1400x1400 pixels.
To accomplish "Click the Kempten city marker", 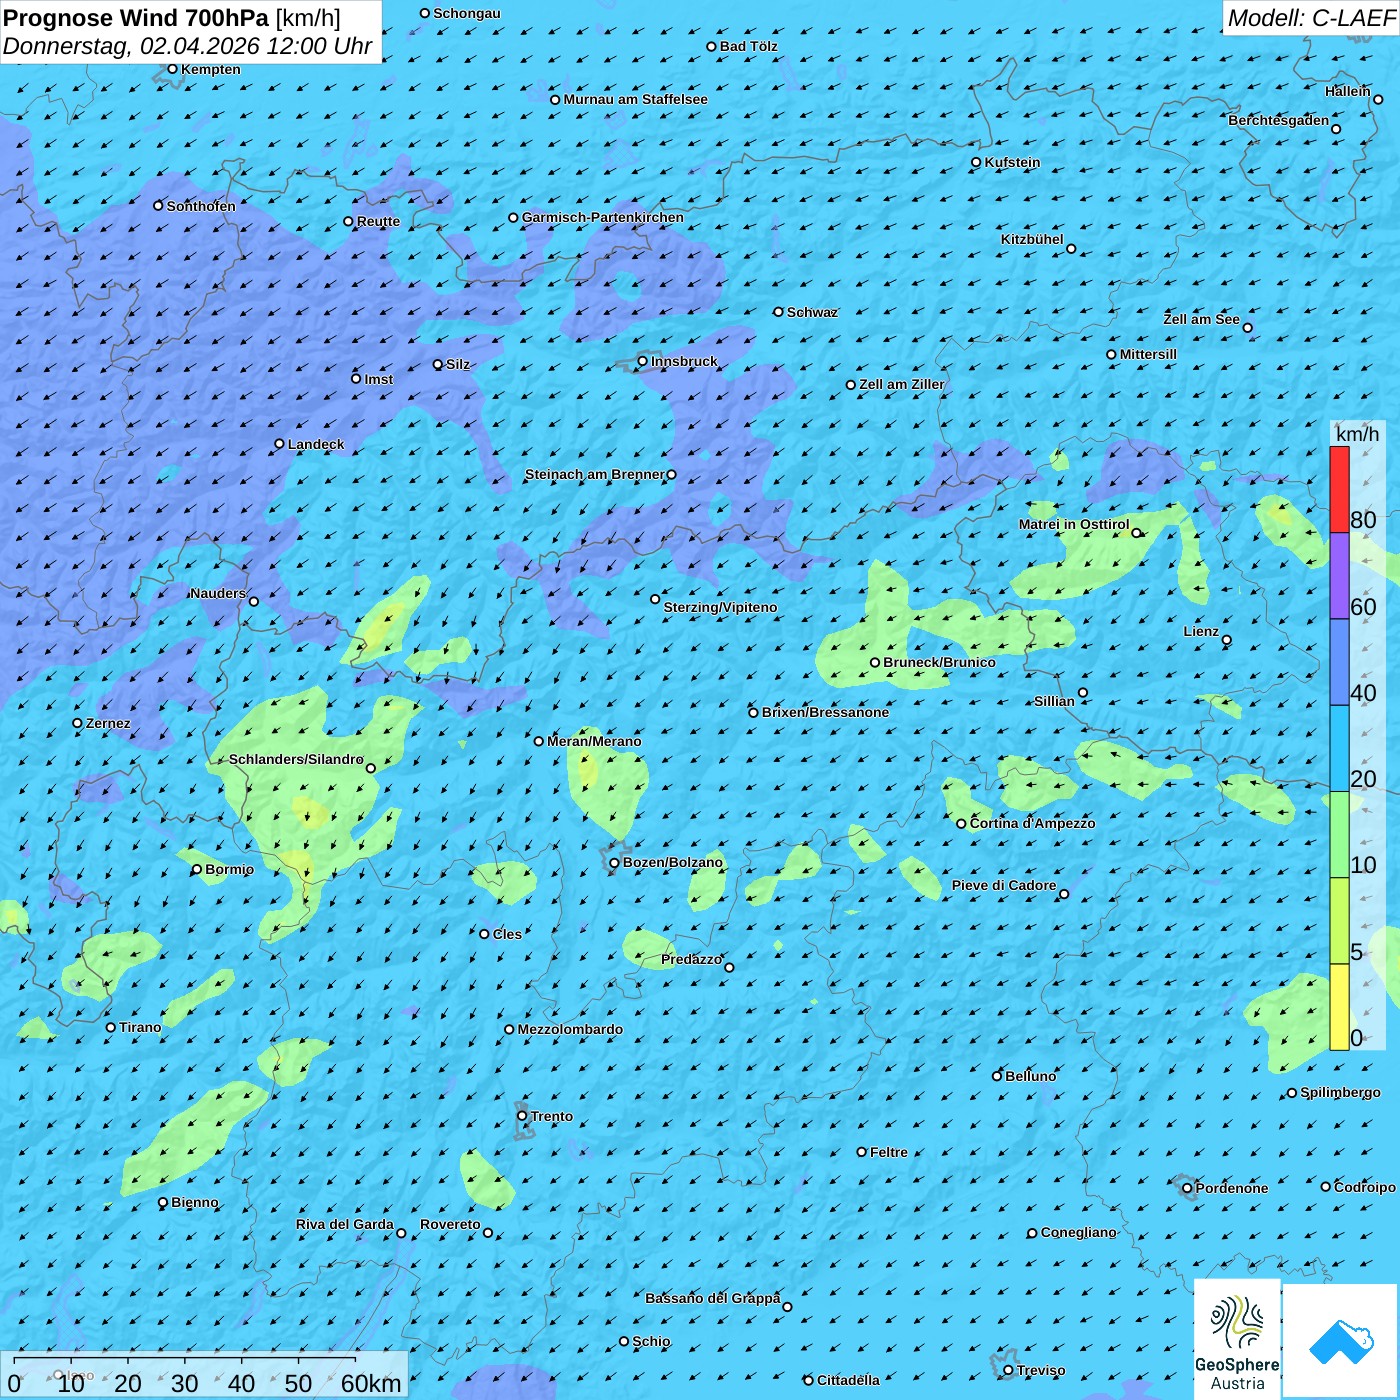I will [x=172, y=69].
